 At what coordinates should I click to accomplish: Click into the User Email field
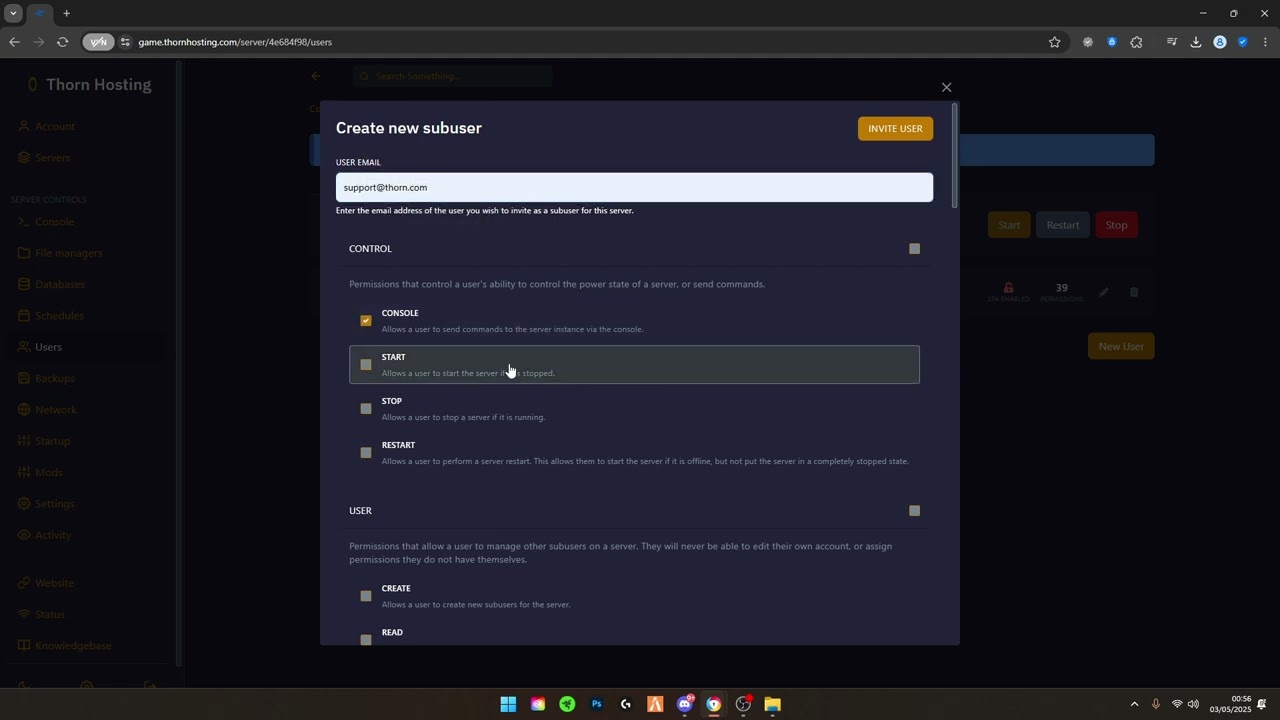click(634, 187)
